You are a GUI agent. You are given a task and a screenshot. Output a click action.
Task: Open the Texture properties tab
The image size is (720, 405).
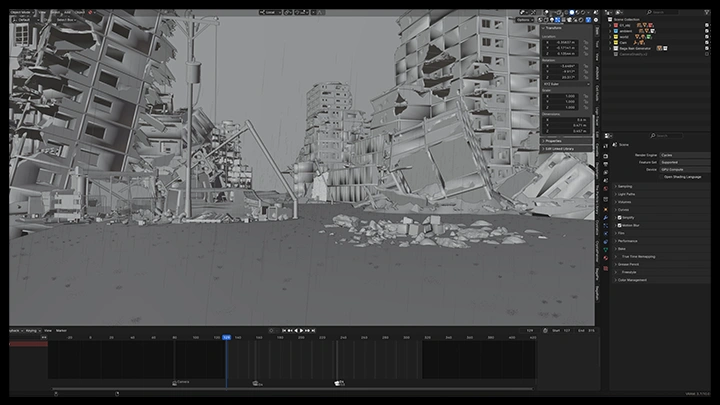[606, 268]
